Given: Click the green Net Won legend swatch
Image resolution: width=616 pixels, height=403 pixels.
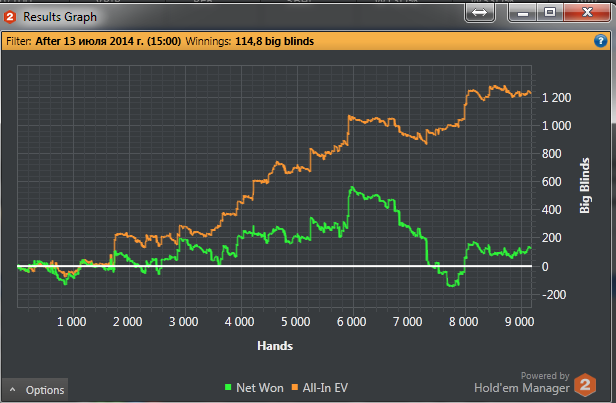Looking at the screenshot, I should pyautogui.click(x=228, y=387).
